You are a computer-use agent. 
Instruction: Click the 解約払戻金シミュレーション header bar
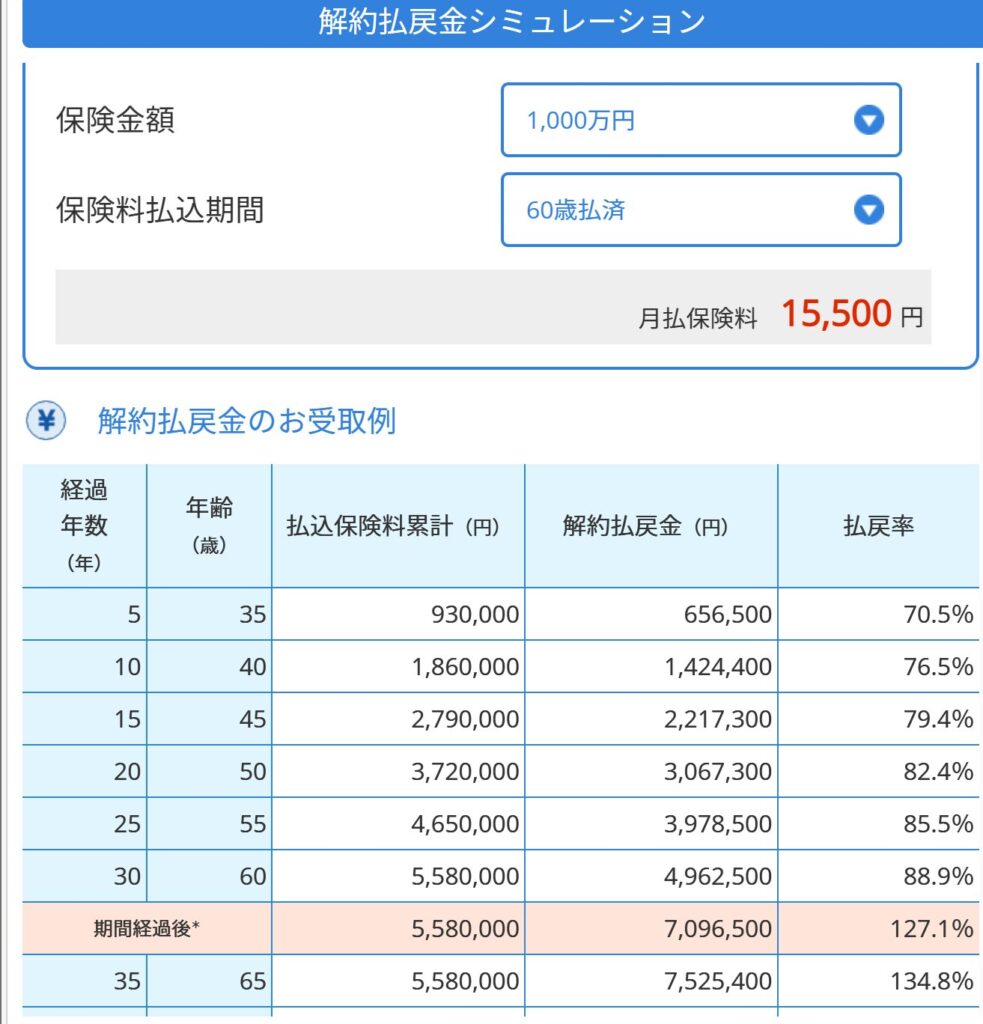(512, 23)
